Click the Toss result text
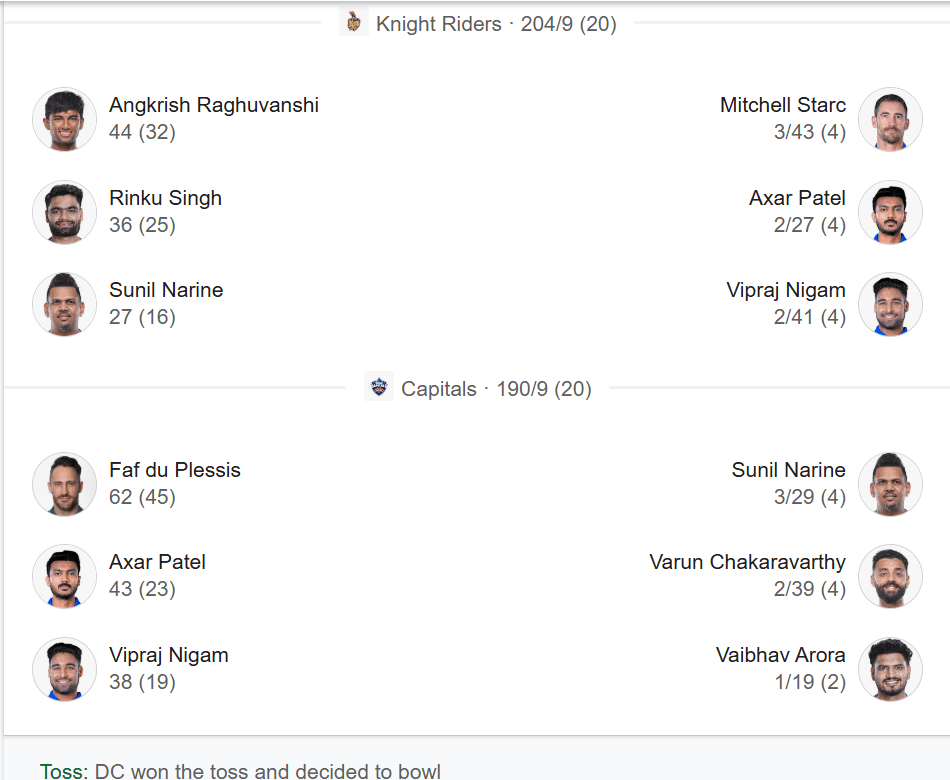Screen dimensions: 950x780 tap(240, 771)
